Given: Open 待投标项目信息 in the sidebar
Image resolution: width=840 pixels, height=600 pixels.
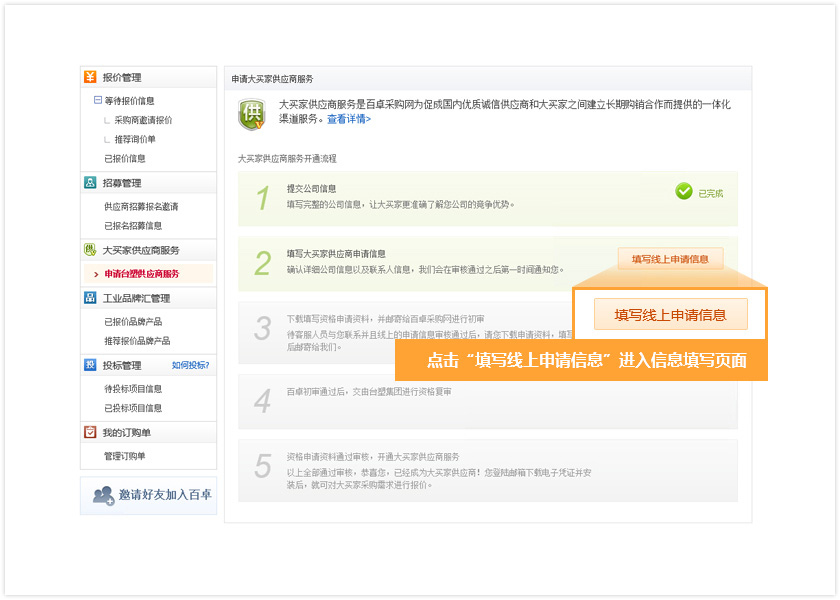Looking at the screenshot, I should pos(133,389).
